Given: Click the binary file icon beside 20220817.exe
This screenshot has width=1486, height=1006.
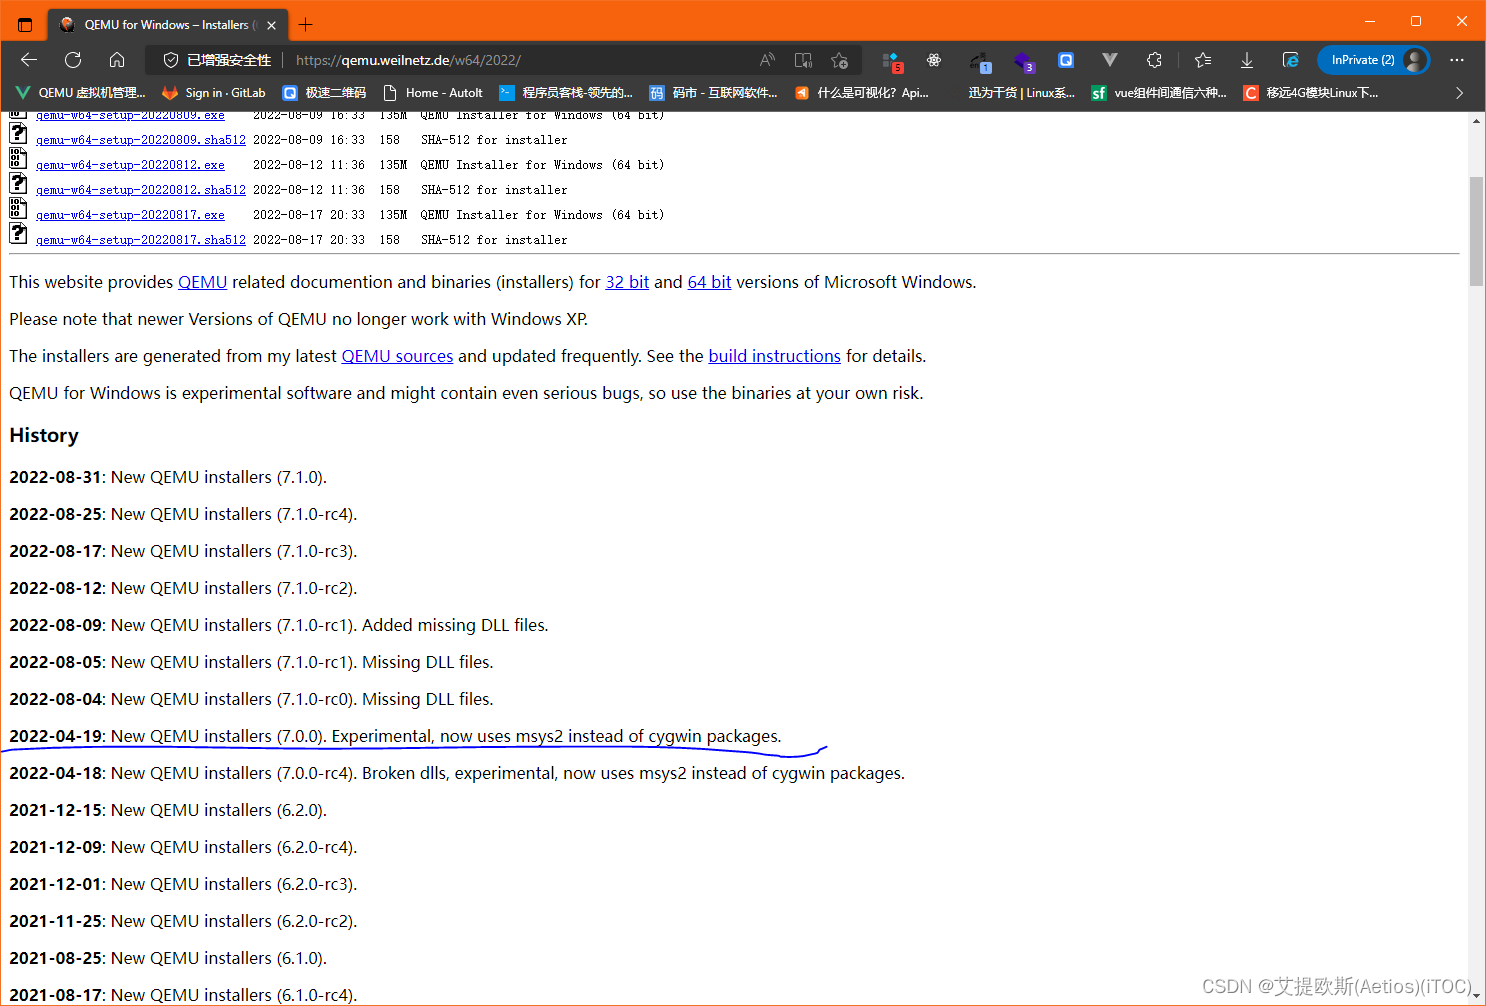Looking at the screenshot, I should (x=18, y=208).
